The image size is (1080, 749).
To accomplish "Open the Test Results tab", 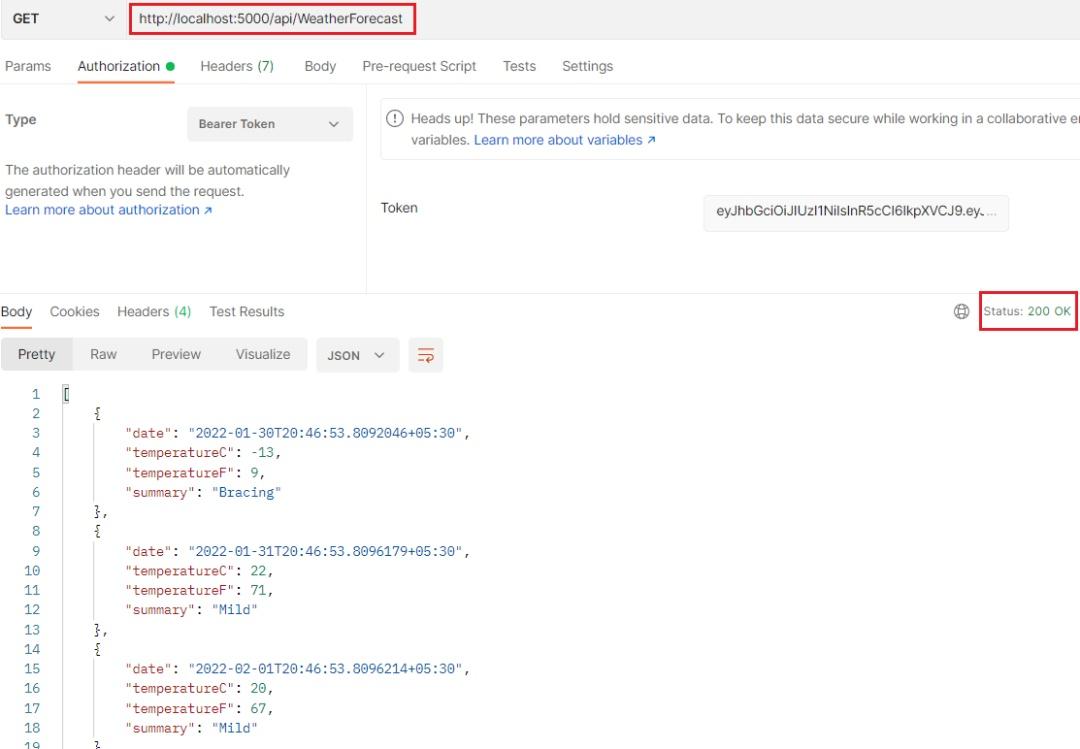I will click(x=246, y=311).
